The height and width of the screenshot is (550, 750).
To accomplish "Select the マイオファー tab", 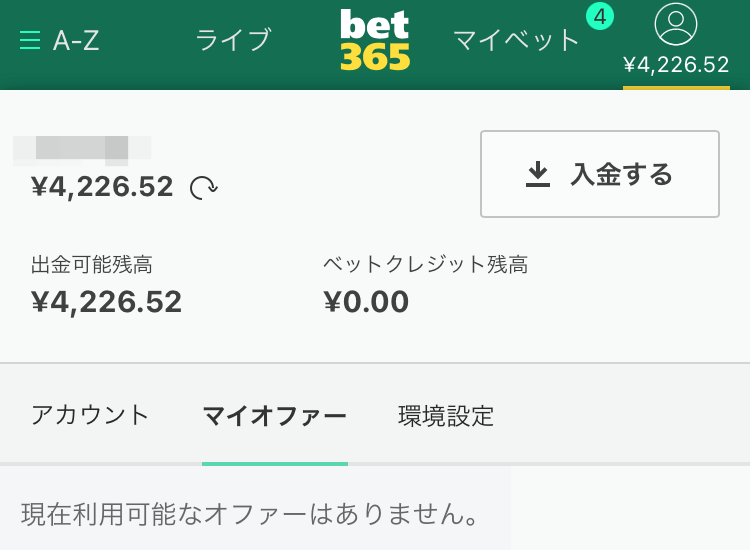I will point(275,416).
